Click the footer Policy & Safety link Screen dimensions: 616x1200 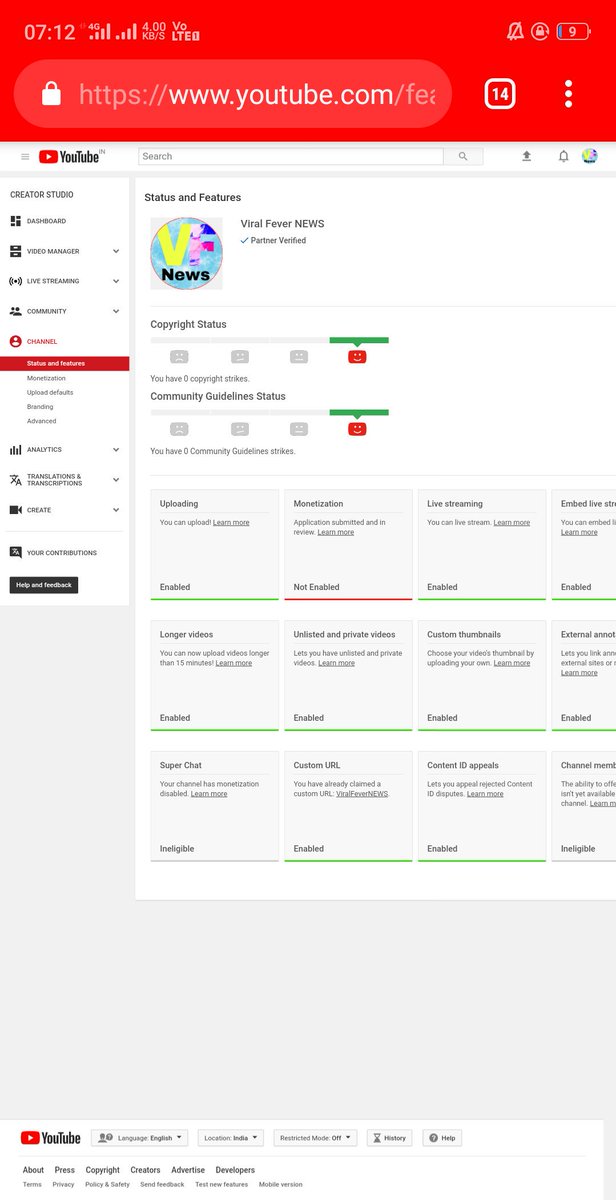pos(107,1184)
